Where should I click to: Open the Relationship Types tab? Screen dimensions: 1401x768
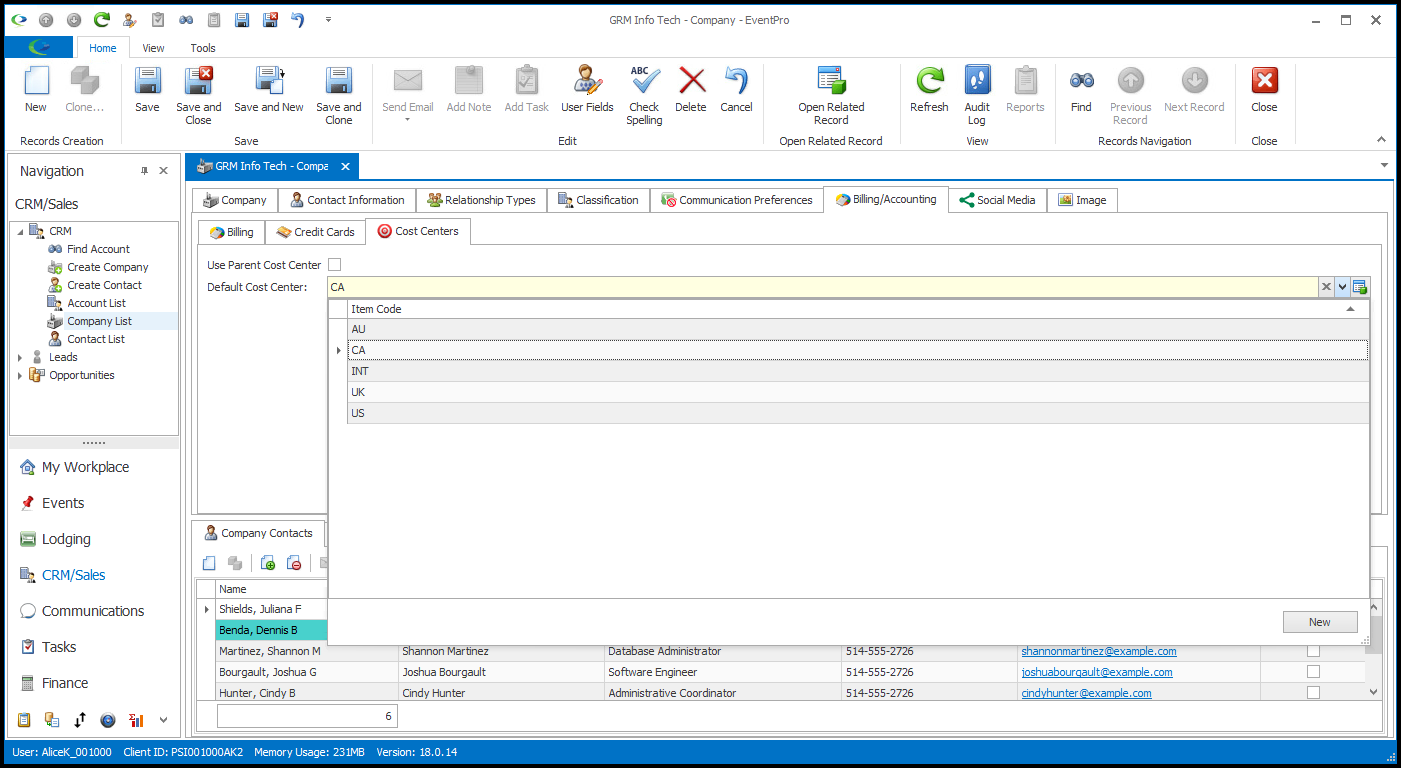481,200
